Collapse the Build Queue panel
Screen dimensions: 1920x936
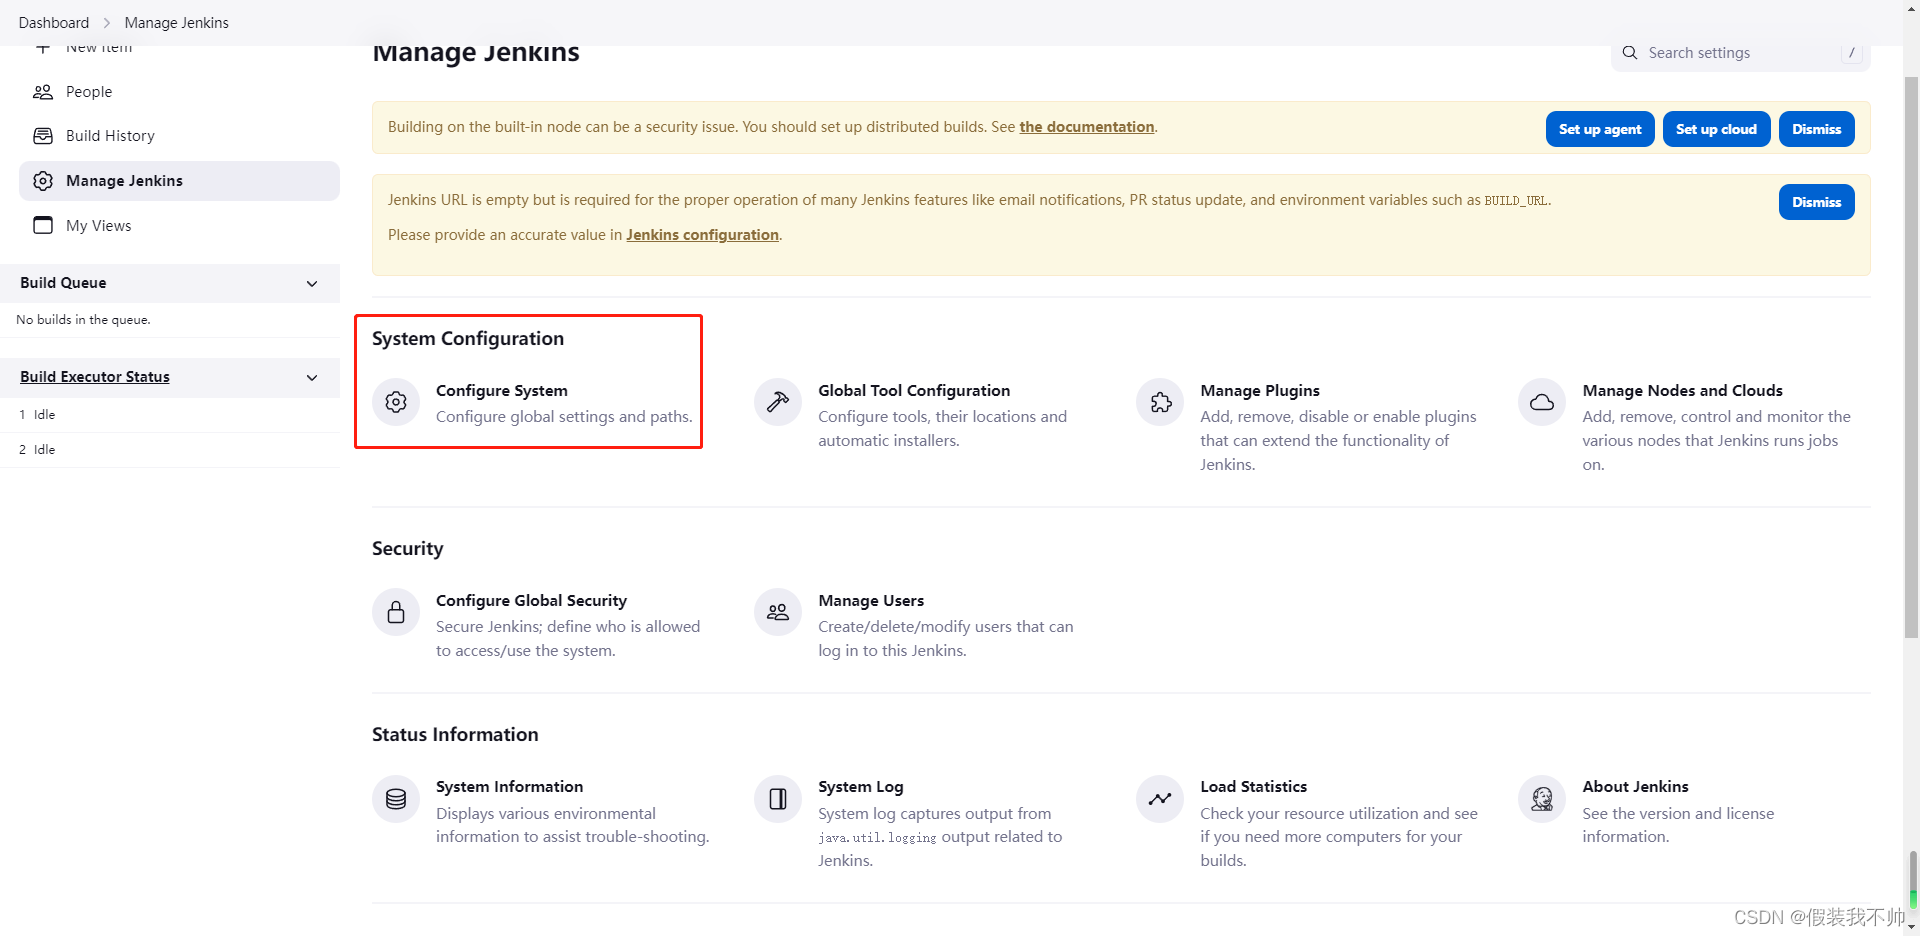coord(312,284)
